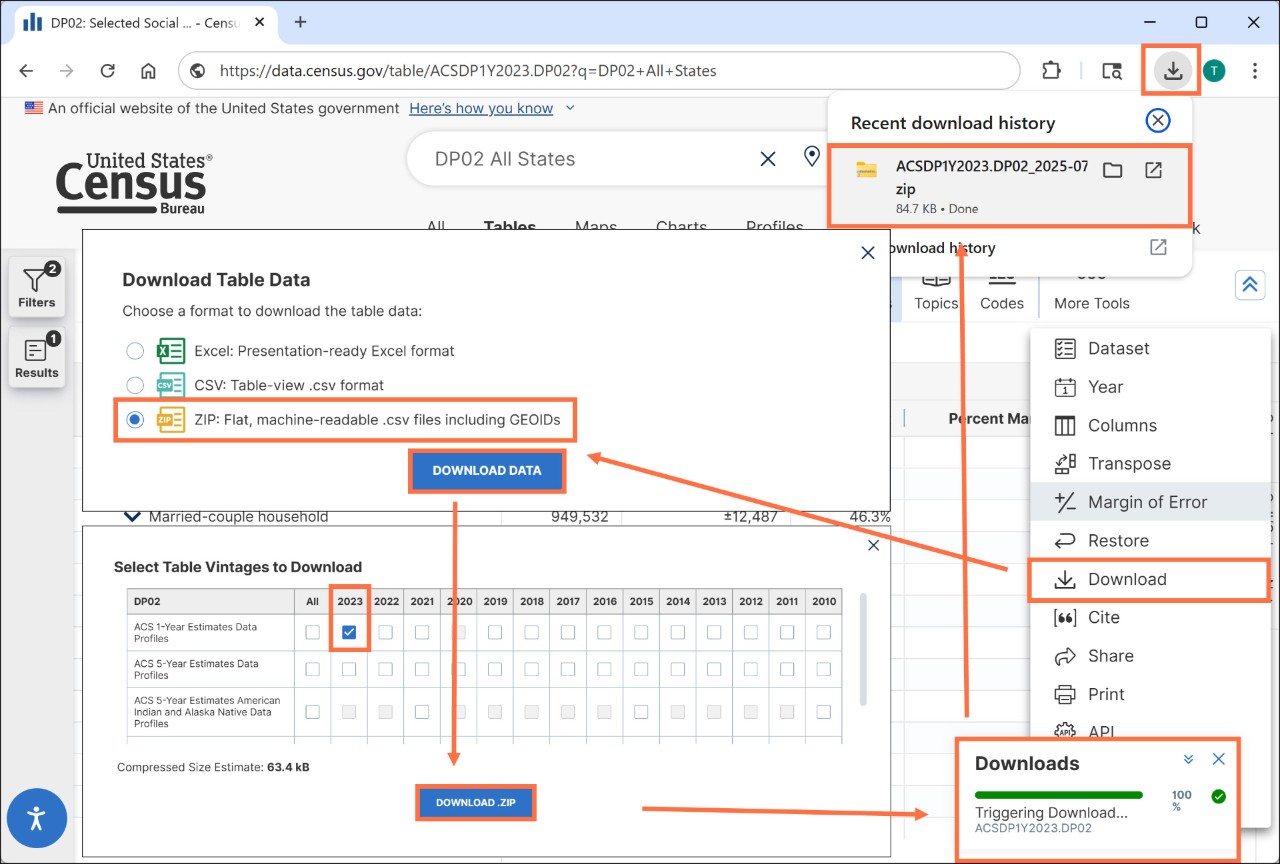
Task: Click the Codes toolbar button
Action: click(1002, 291)
